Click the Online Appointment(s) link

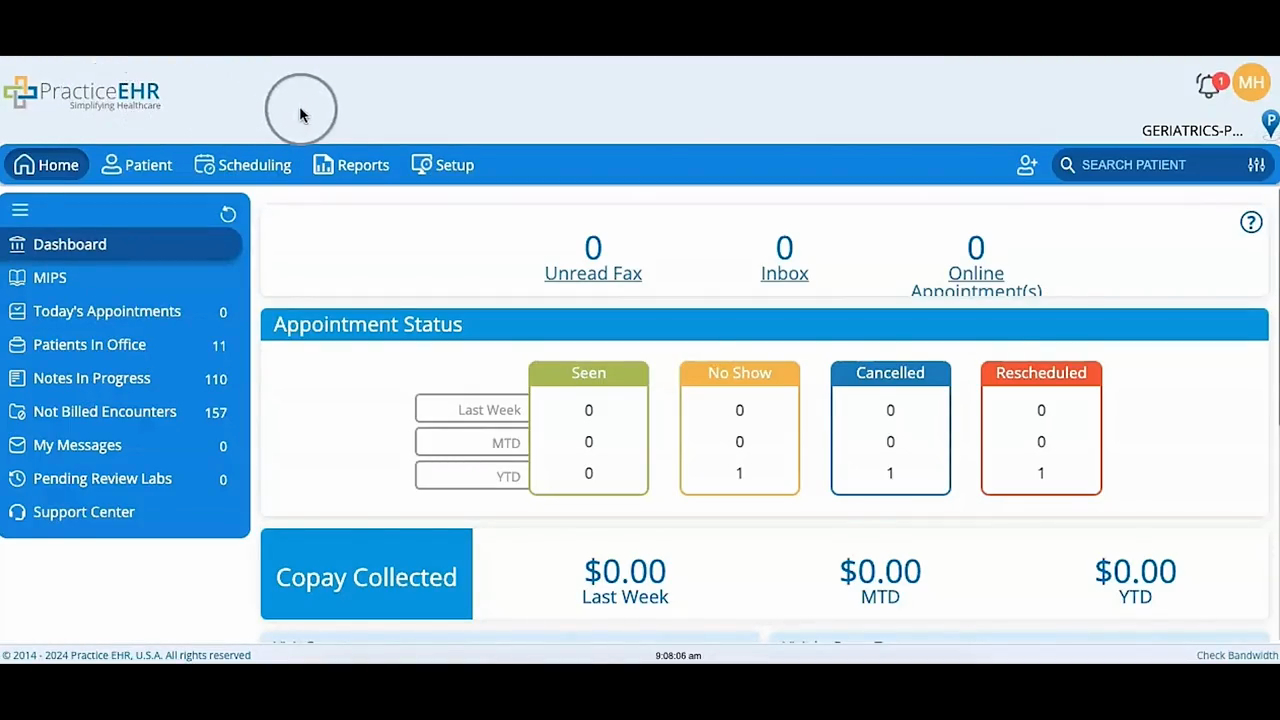(976, 281)
